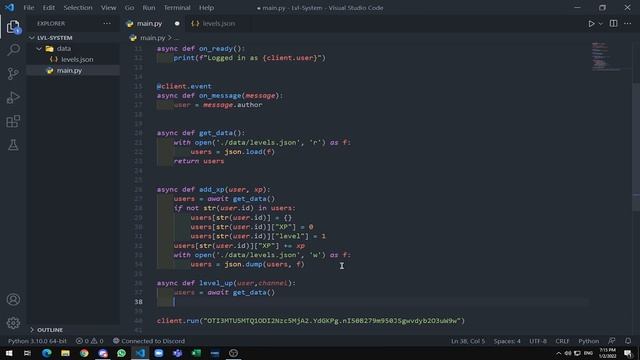
Task: Click Connected to Discord status item
Action: coord(149,341)
